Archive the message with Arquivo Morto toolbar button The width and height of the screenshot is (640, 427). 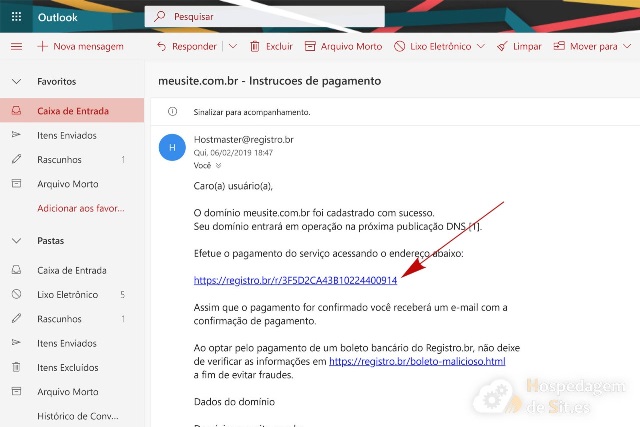coord(343,46)
